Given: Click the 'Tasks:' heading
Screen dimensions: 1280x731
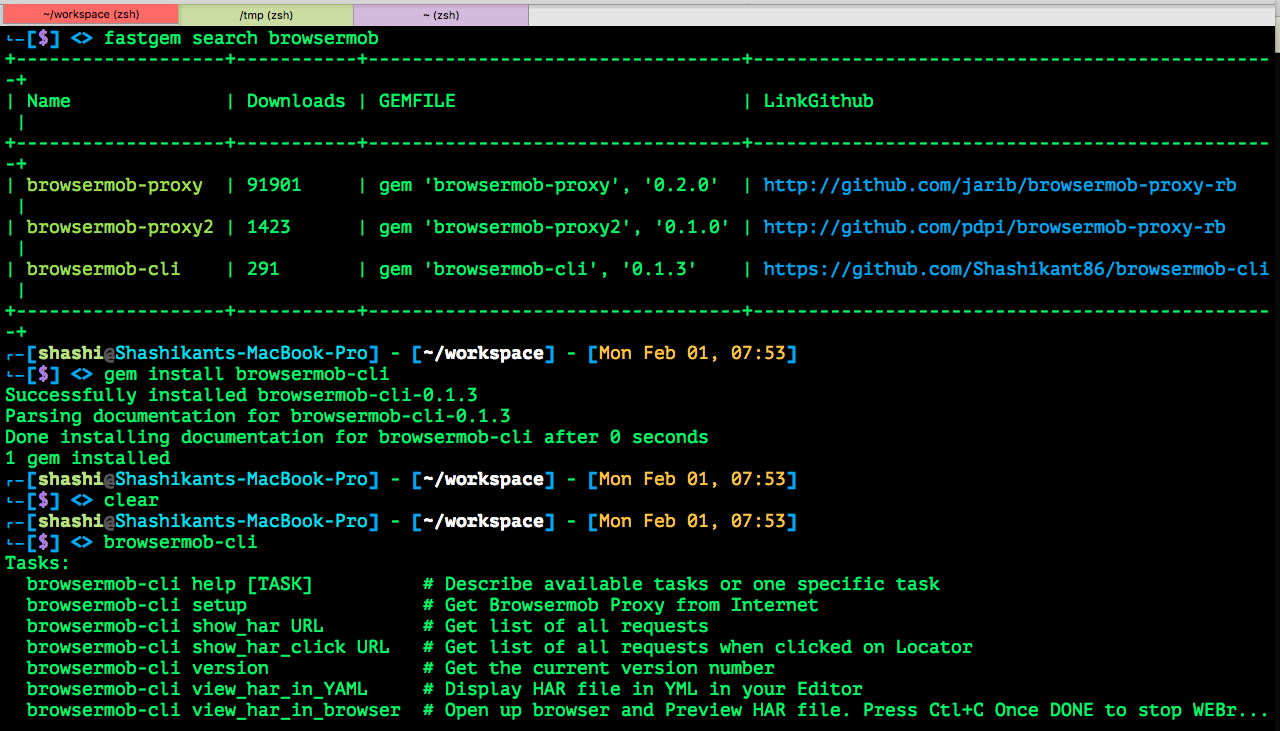Looking at the screenshot, I should tap(38, 563).
